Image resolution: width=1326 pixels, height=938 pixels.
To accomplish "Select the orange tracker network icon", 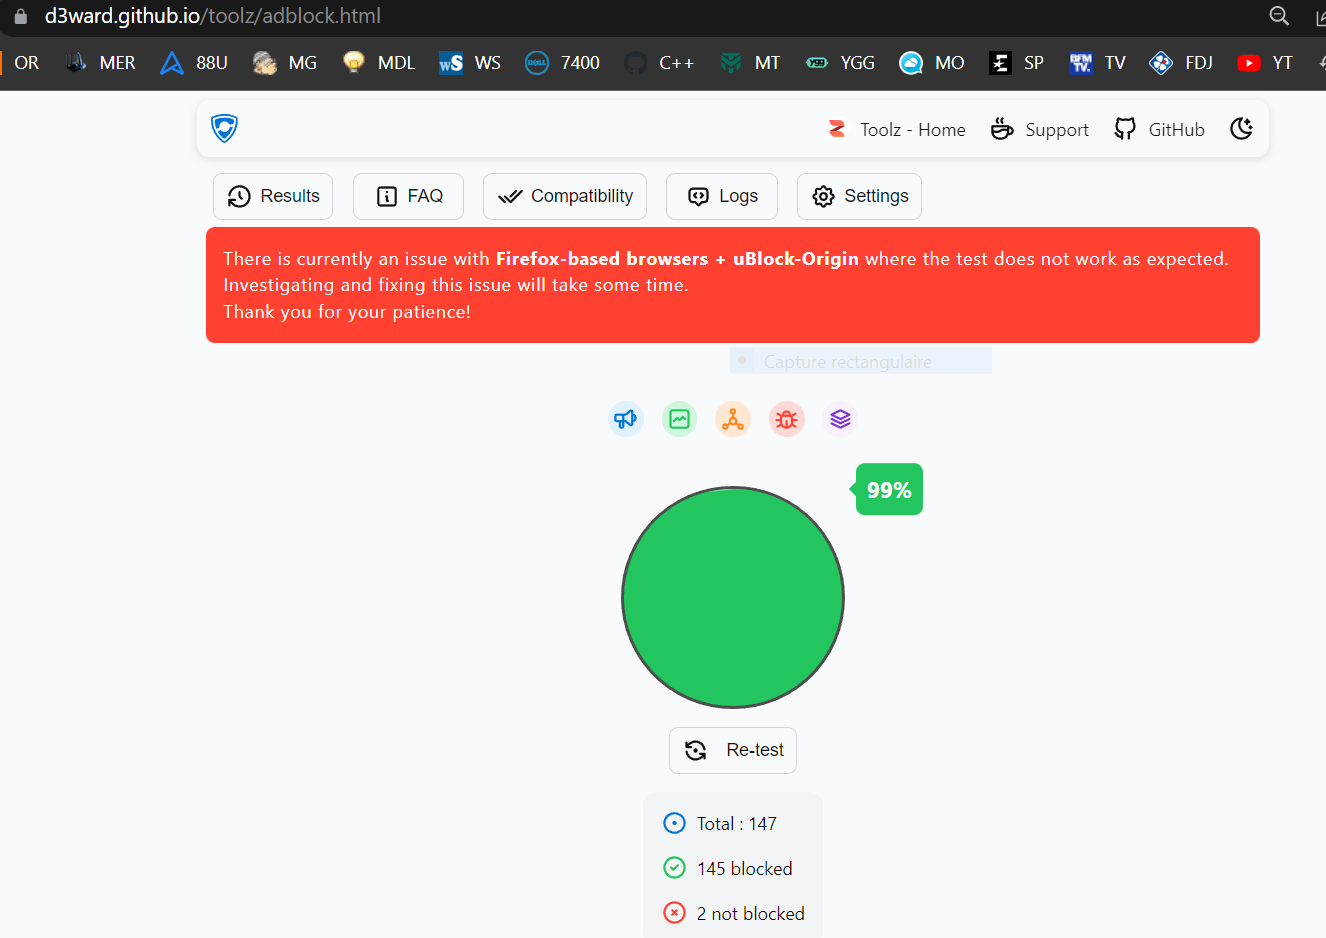I will [x=733, y=419].
